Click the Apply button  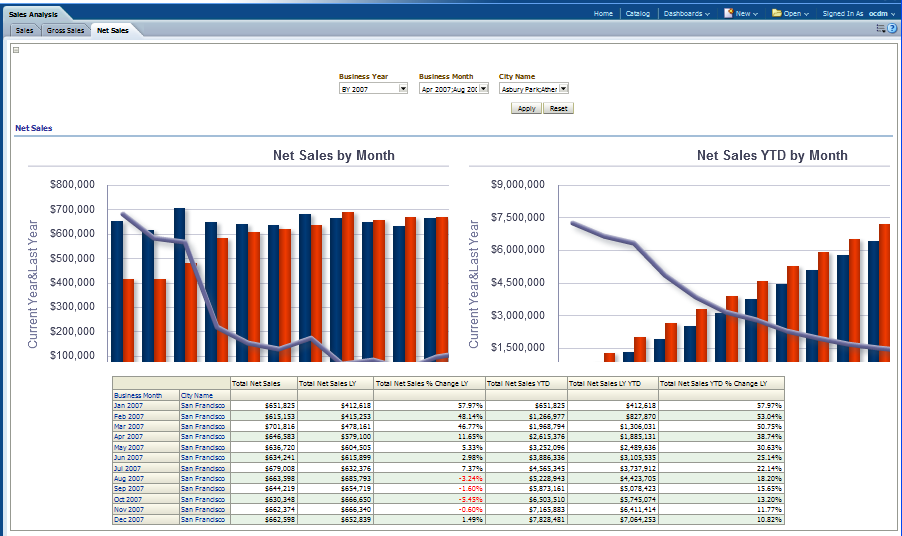pyautogui.click(x=526, y=108)
